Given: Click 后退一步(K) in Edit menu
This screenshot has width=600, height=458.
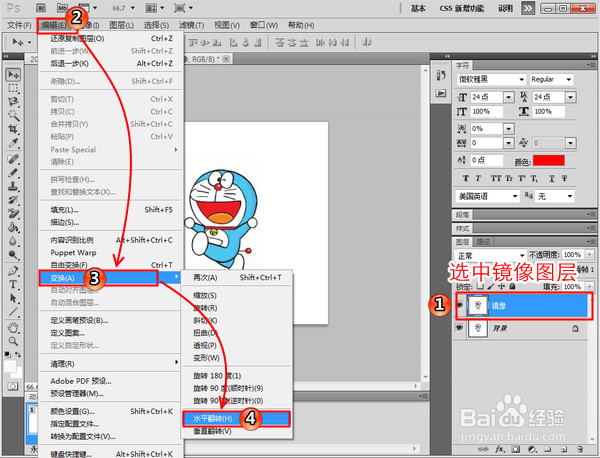Looking at the screenshot, I should click(111, 64).
